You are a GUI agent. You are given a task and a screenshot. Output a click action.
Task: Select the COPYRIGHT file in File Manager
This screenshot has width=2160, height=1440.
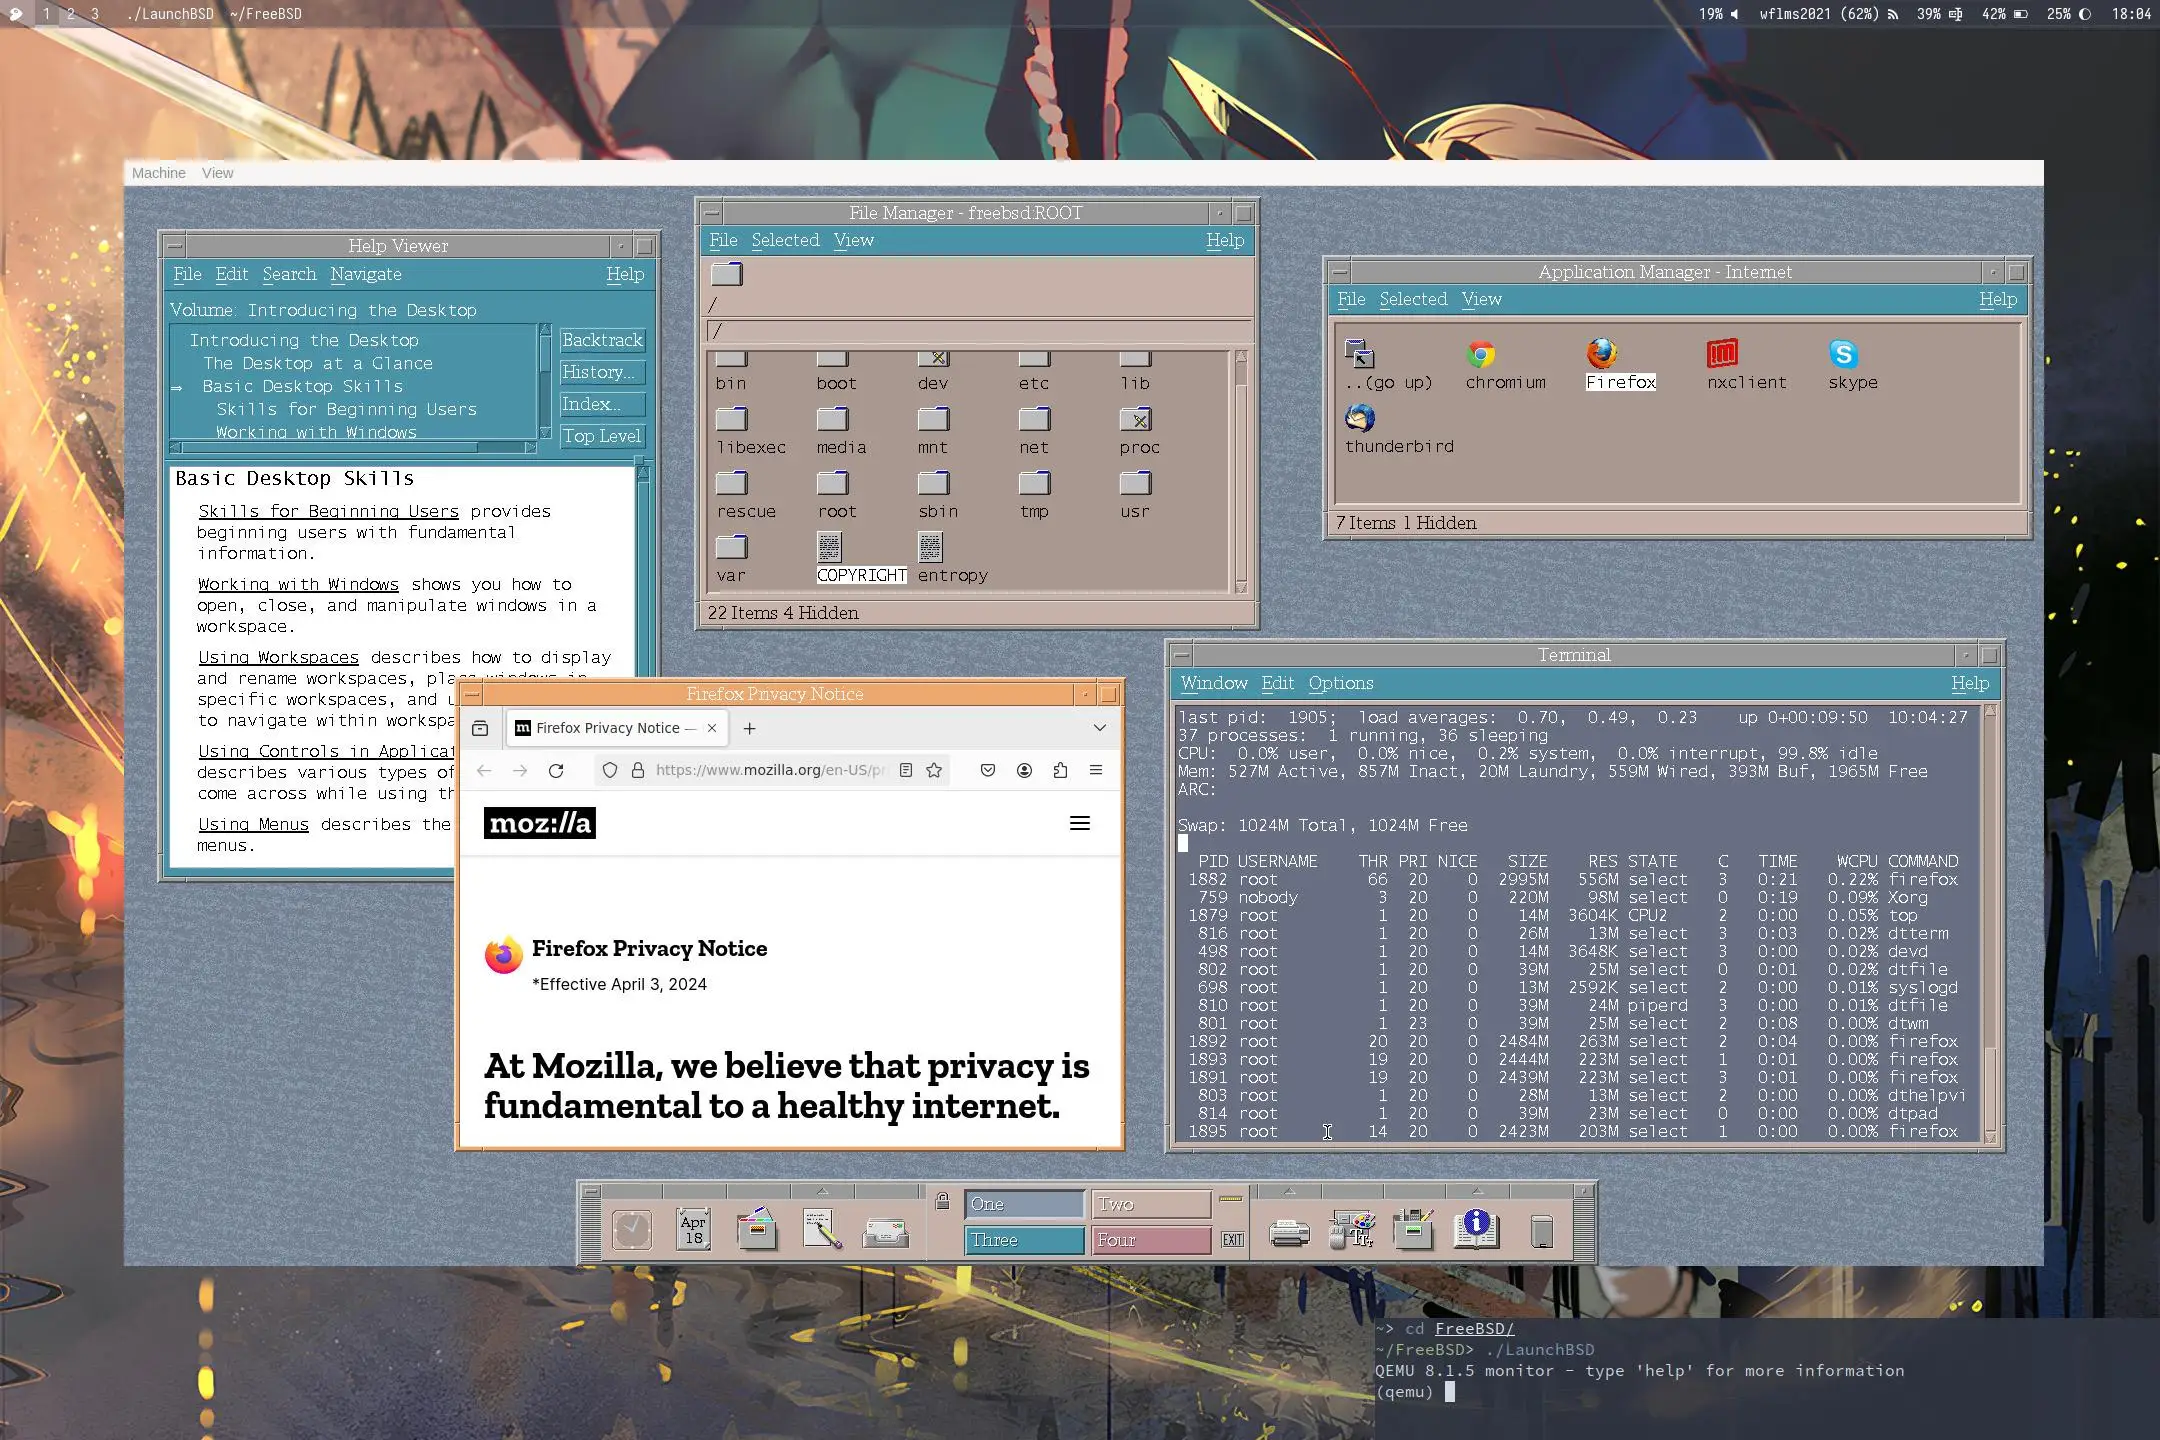coord(830,547)
